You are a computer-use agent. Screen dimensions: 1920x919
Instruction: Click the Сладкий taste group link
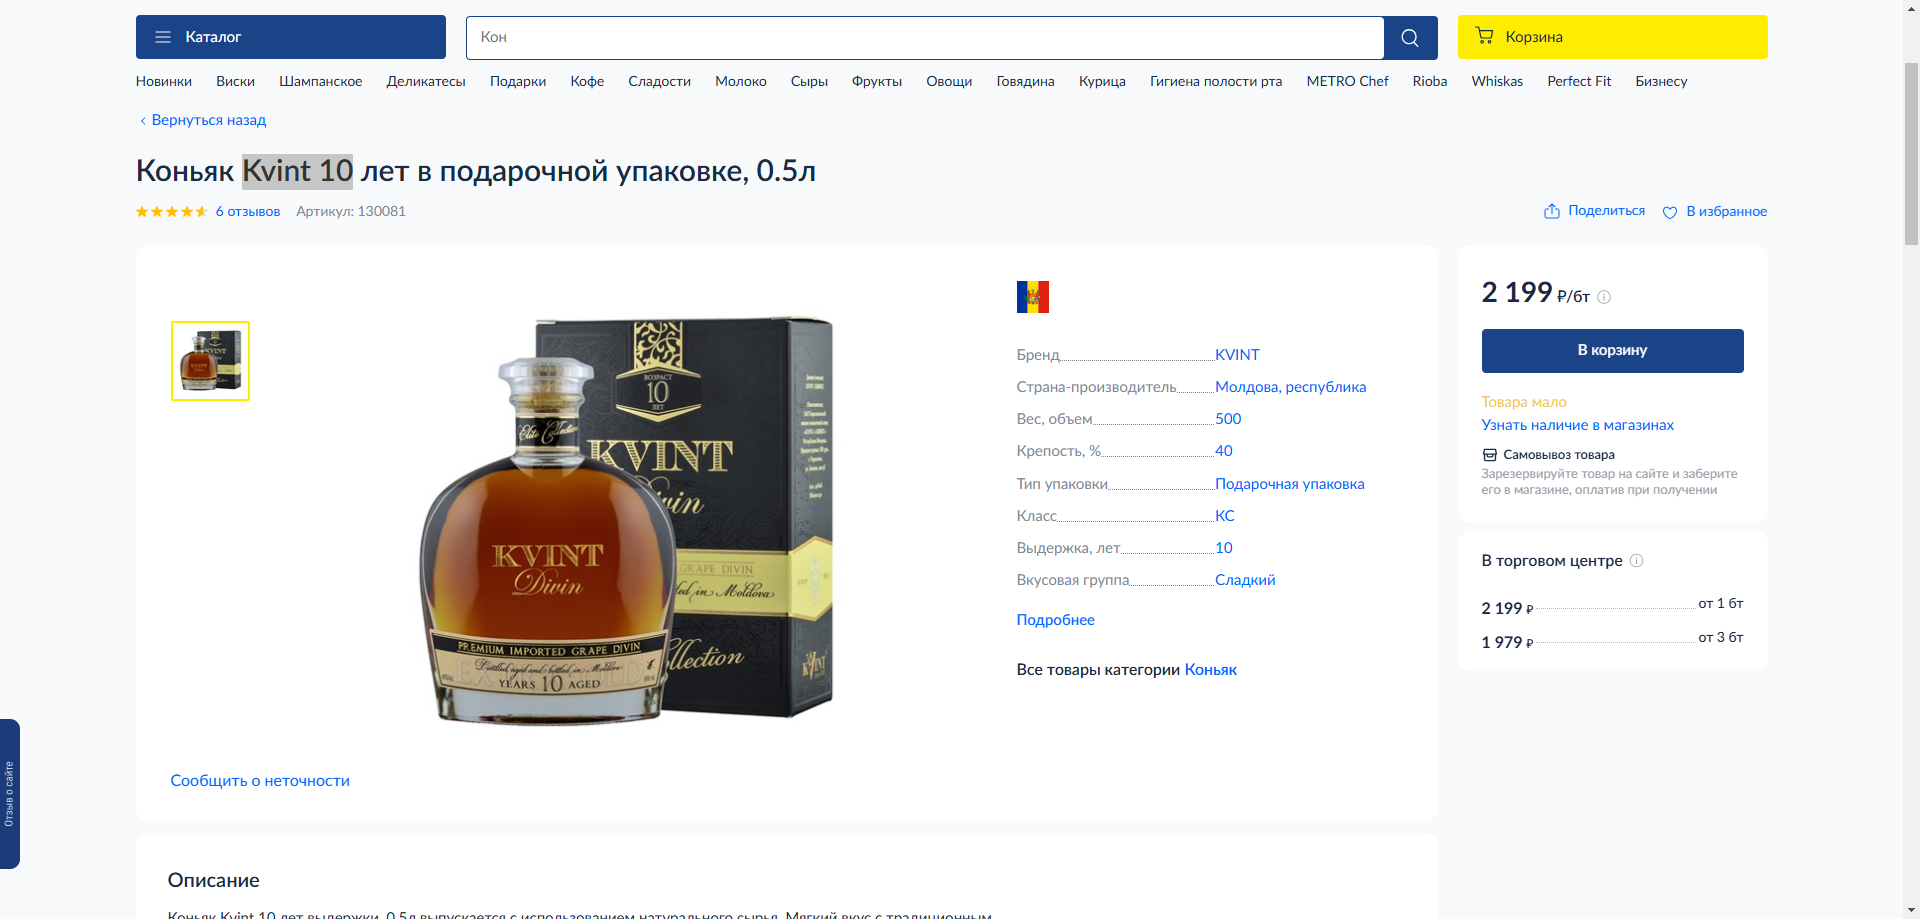[x=1245, y=580]
